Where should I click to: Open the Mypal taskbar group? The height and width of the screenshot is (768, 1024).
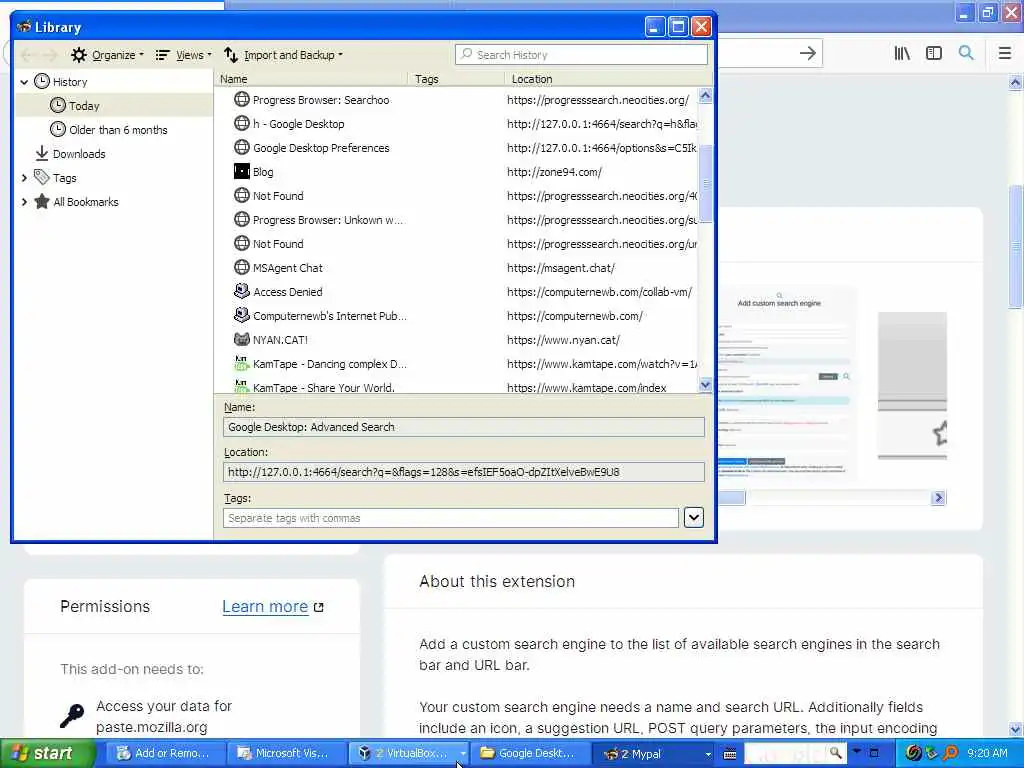[653, 754]
